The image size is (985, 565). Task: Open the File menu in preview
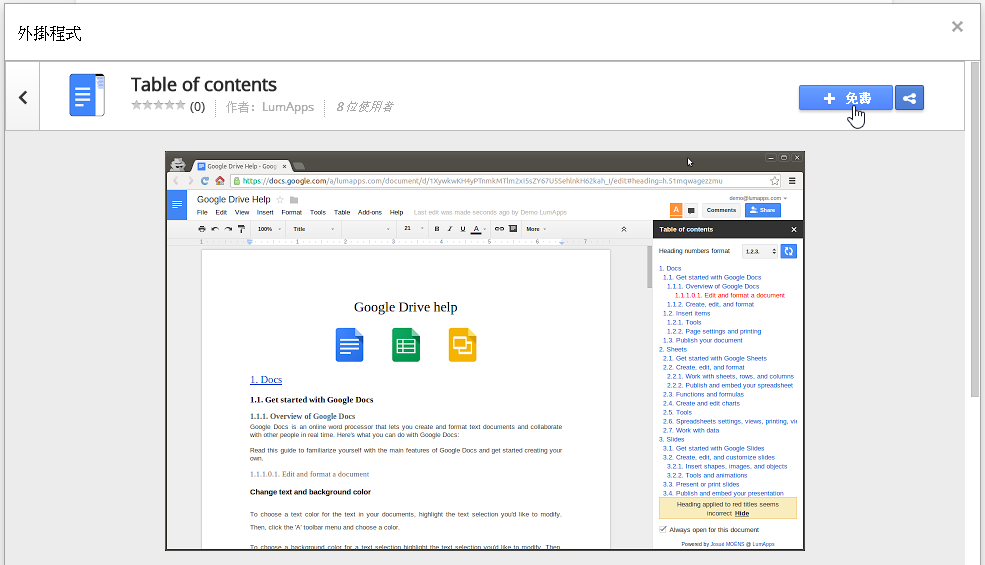(202, 212)
